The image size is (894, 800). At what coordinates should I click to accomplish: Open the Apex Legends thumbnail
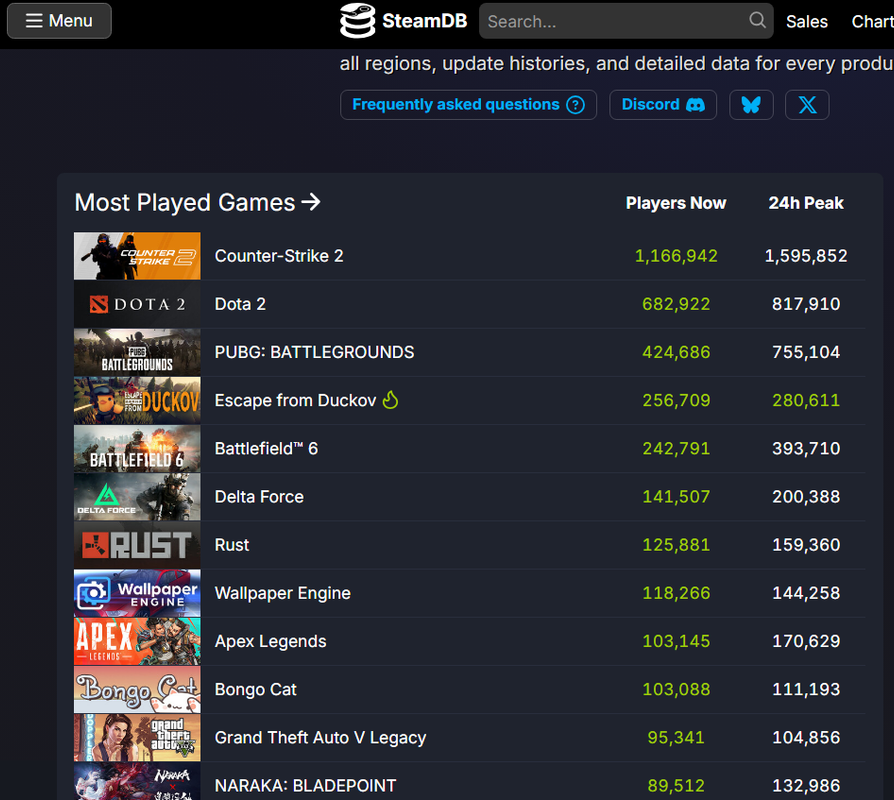pyautogui.click(x=137, y=641)
